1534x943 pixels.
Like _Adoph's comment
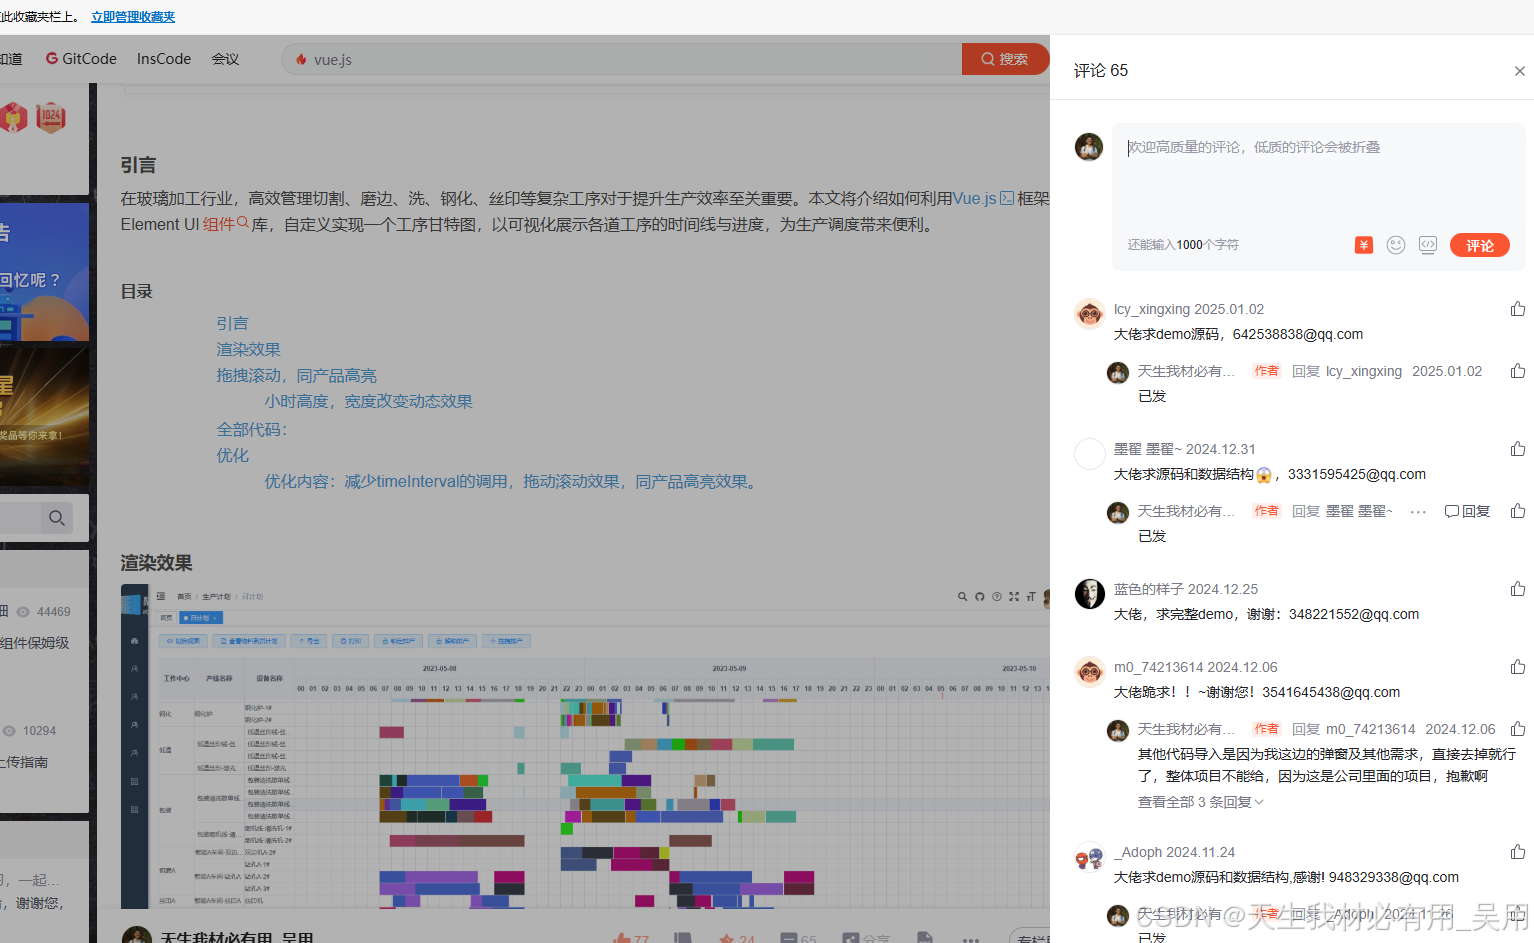click(x=1518, y=852)
